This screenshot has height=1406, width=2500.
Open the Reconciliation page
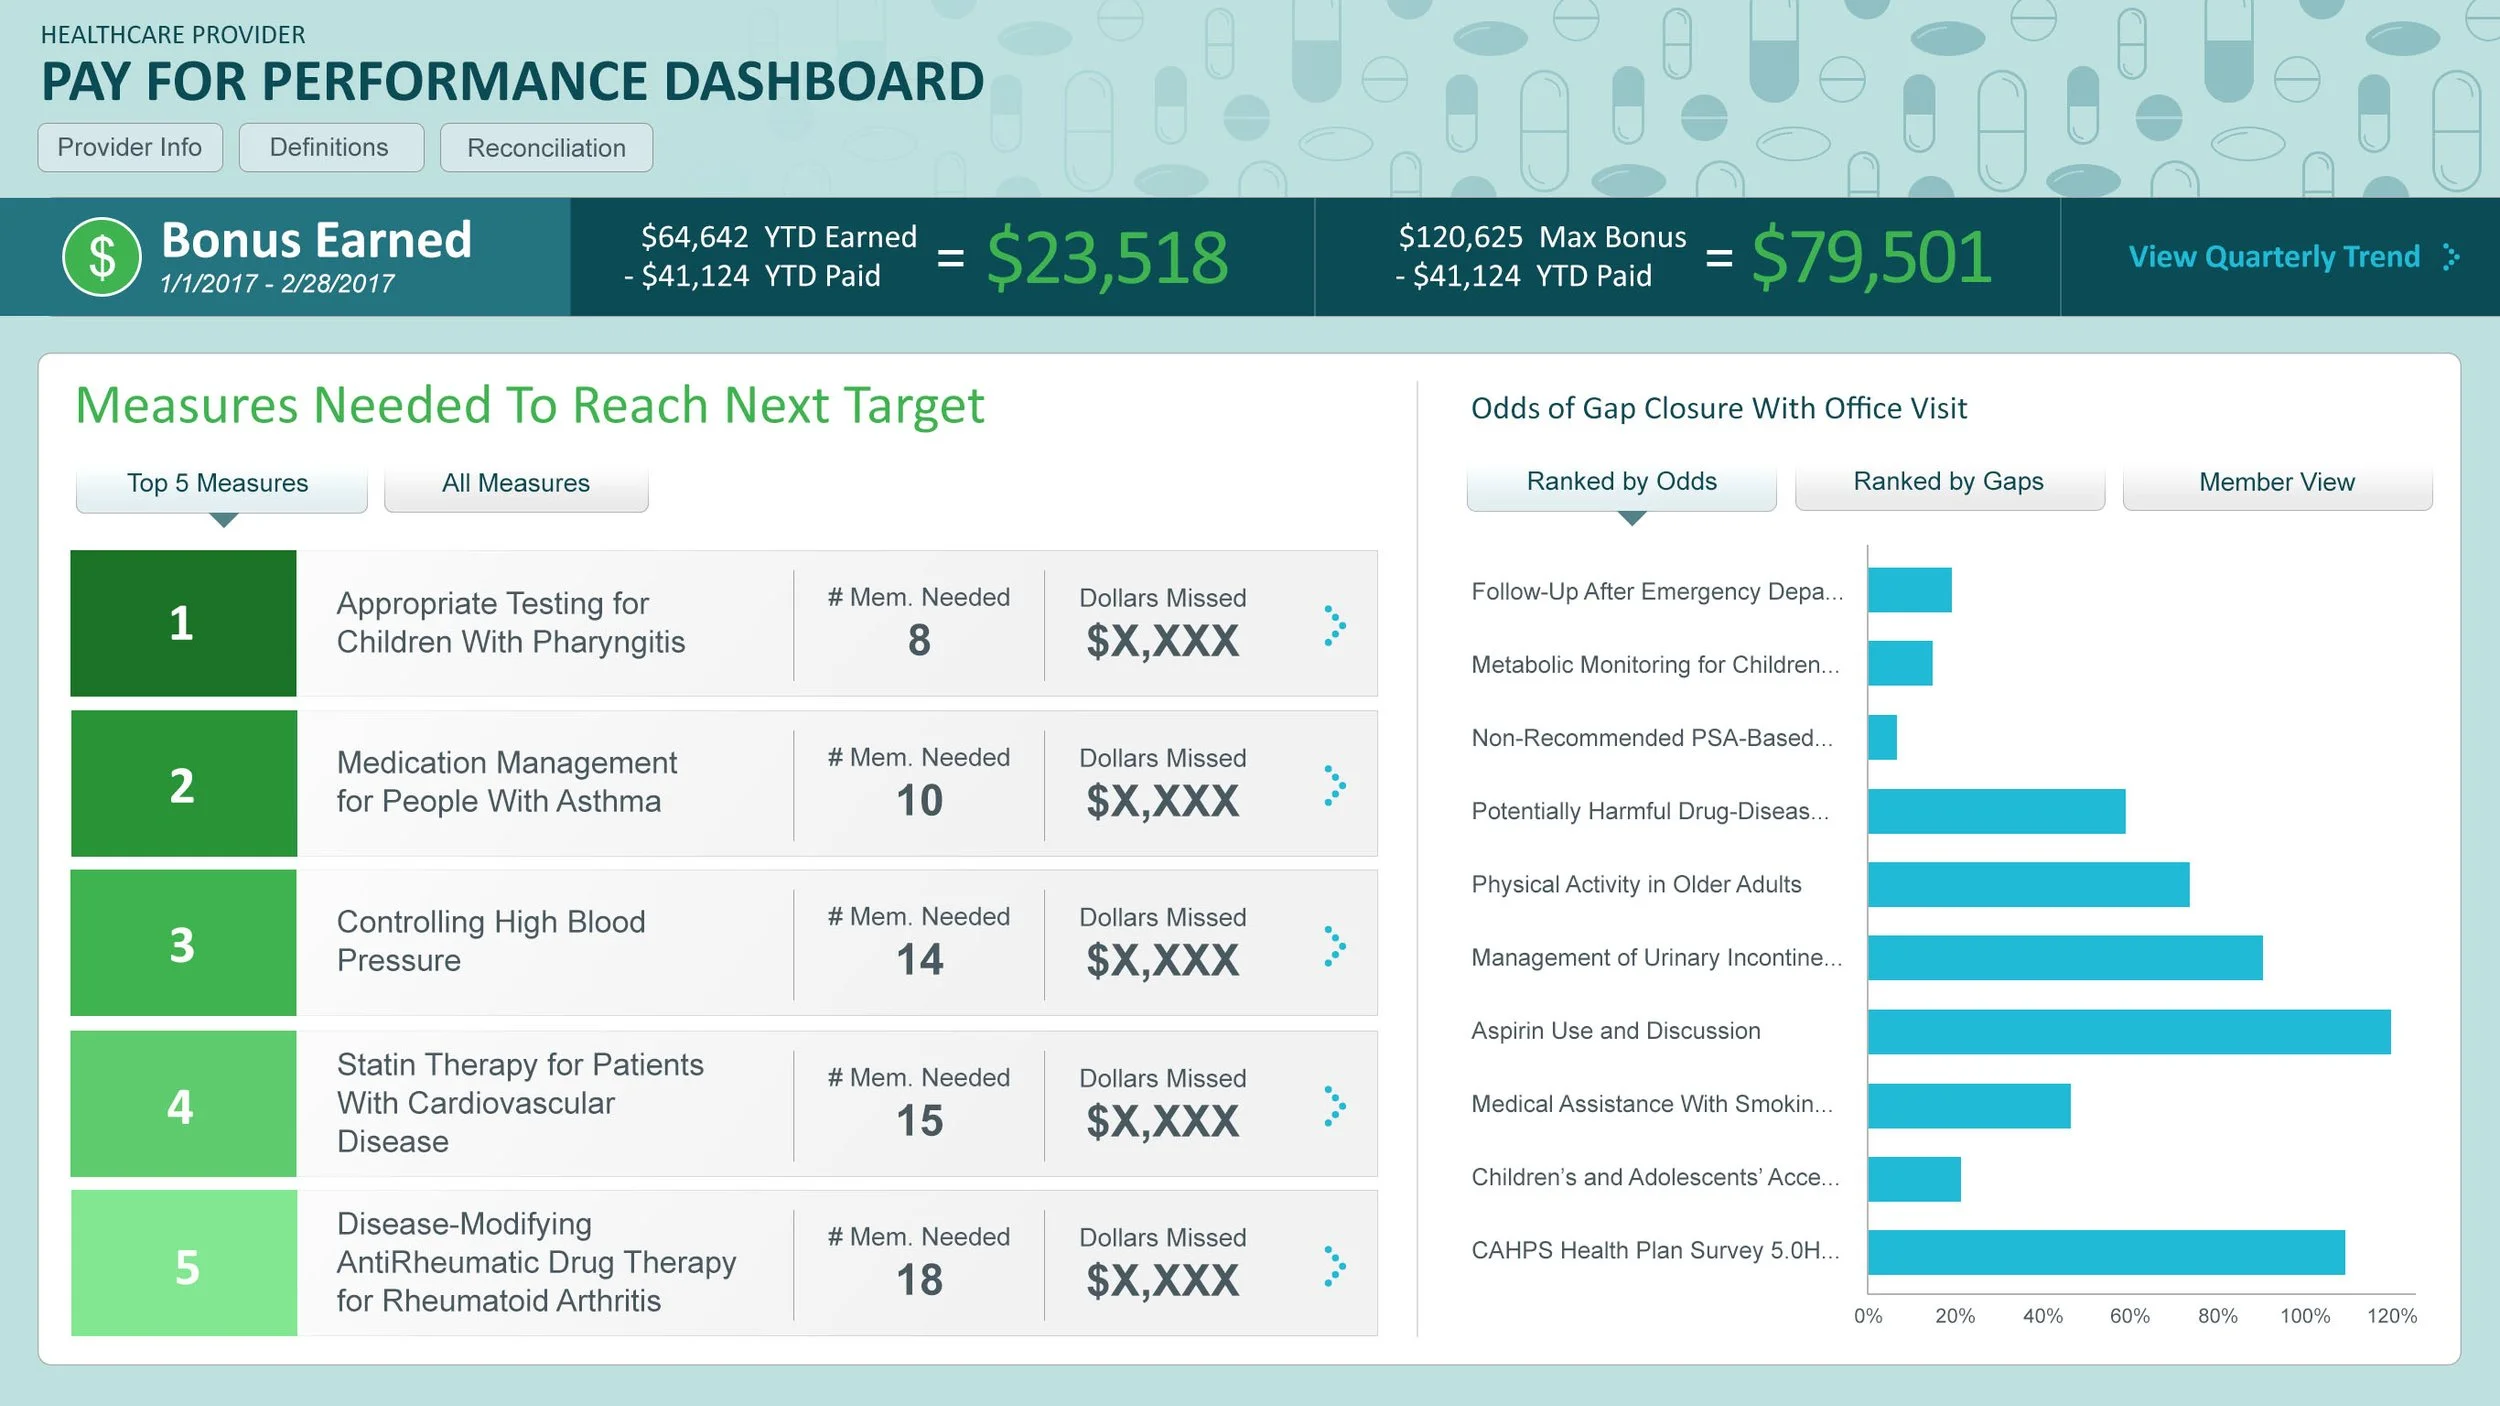[x=546, y=148]
